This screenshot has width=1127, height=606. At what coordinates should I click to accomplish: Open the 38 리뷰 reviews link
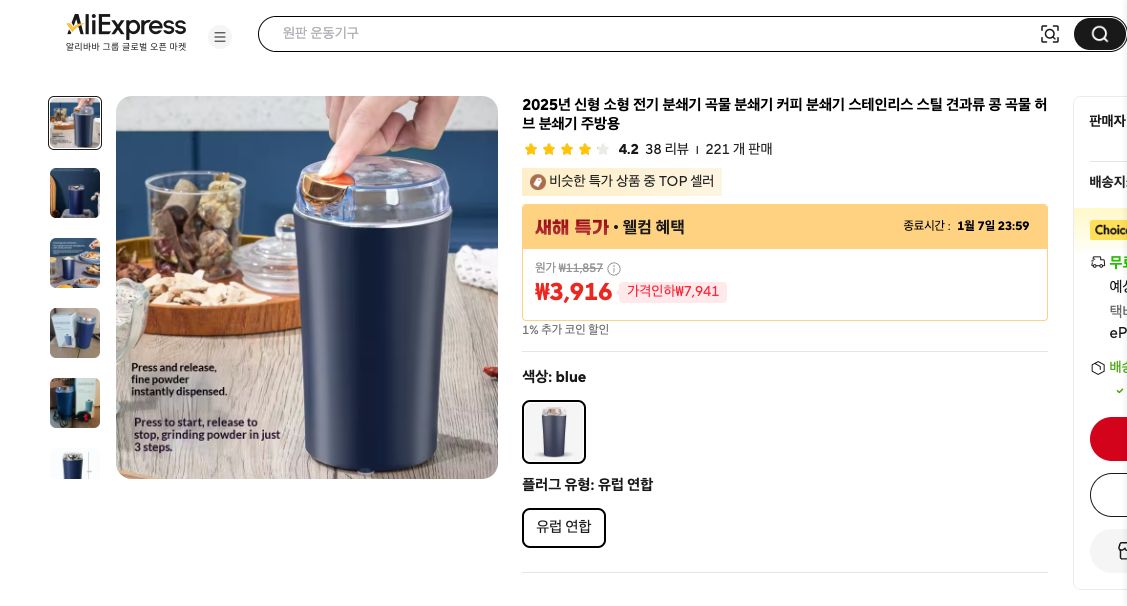(x=667, y=149)
